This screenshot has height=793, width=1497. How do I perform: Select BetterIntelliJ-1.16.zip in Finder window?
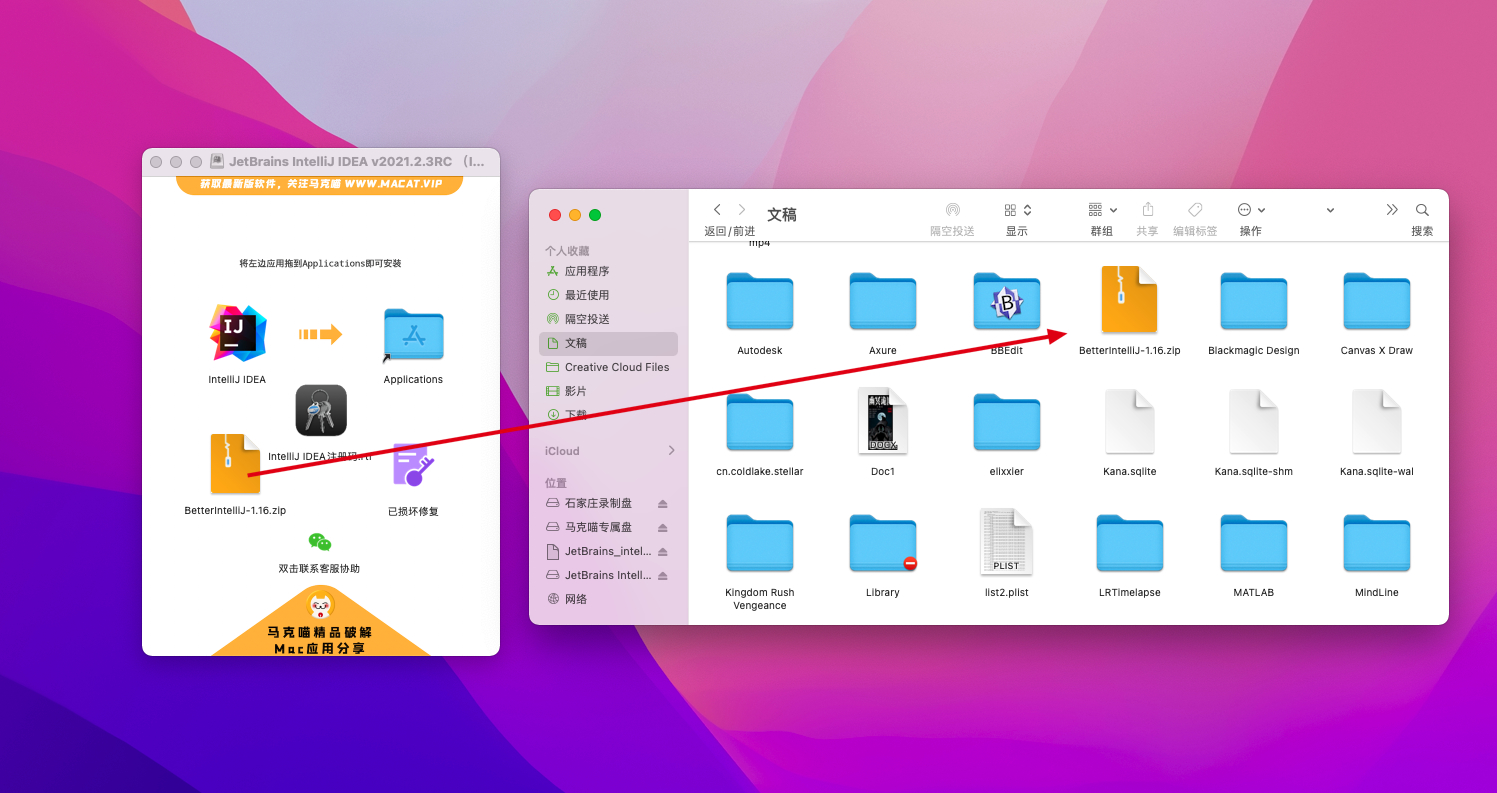(1129, 299)
